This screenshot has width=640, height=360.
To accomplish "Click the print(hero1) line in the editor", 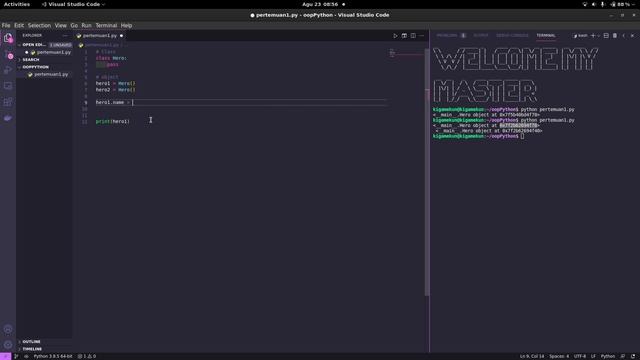I will pyautogui.click(x=113, y=122).
